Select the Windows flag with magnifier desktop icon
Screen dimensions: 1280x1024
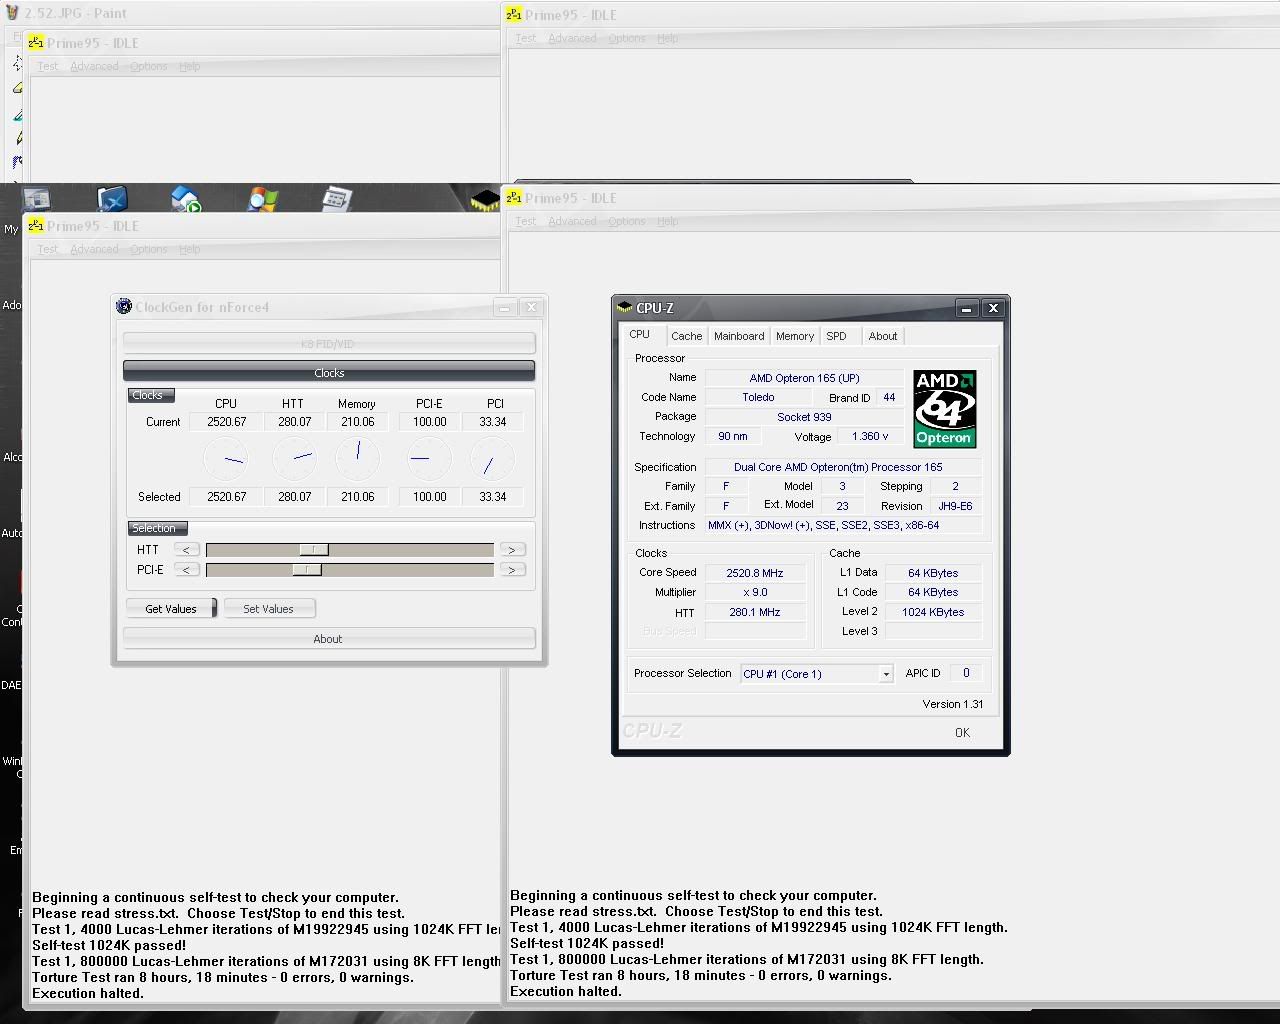click(x=263, y=199)
